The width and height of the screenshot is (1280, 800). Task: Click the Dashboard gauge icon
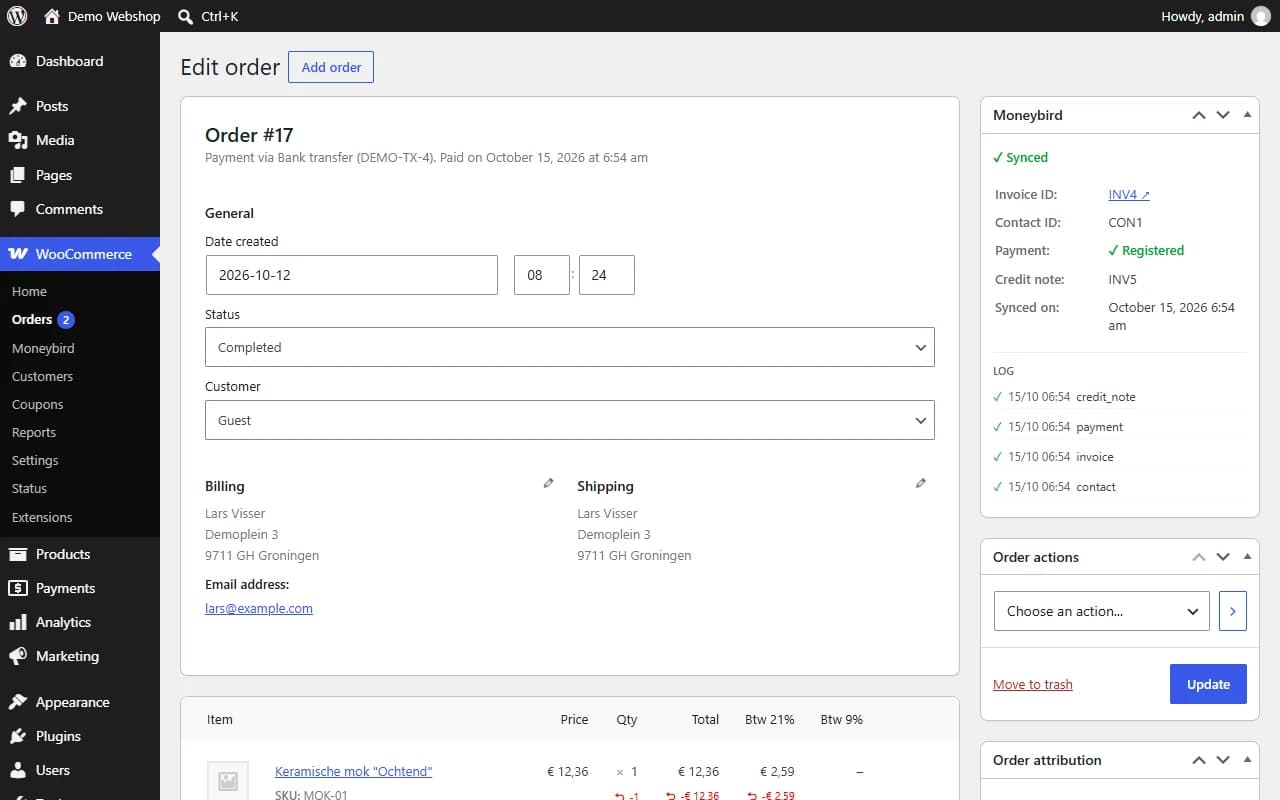18,61
